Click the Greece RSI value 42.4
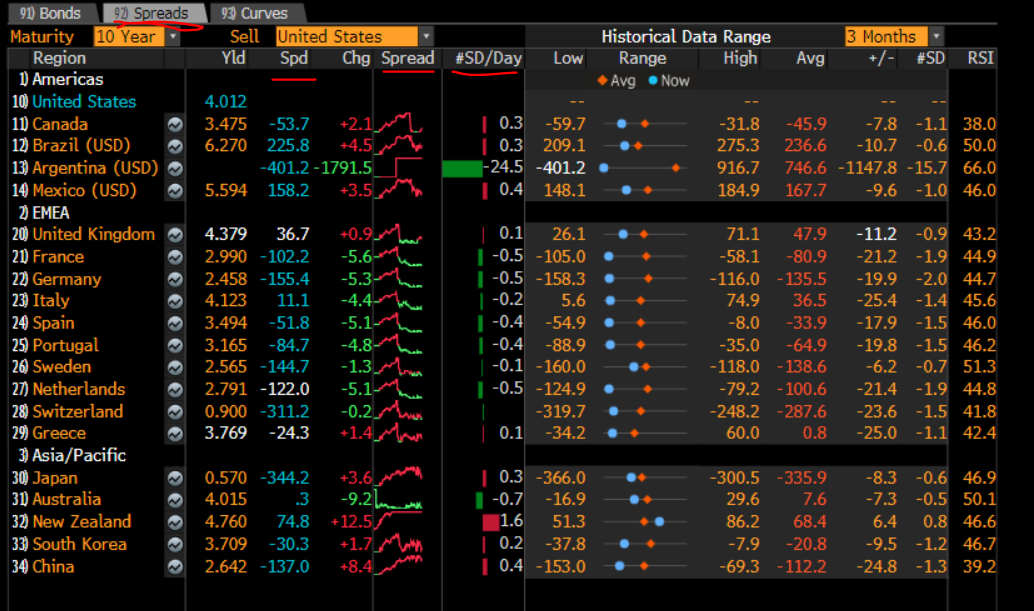The image size is (1034, 611). point(979,434)
